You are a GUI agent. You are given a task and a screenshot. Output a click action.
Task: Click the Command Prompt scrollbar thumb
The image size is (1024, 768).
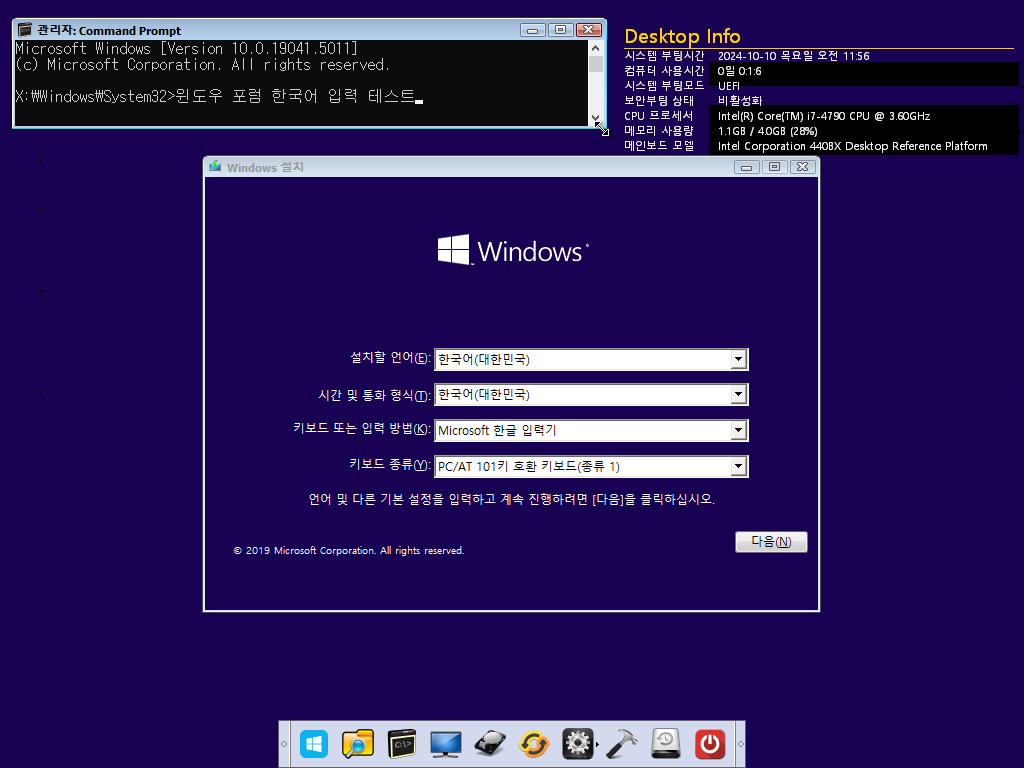point(596,64)
